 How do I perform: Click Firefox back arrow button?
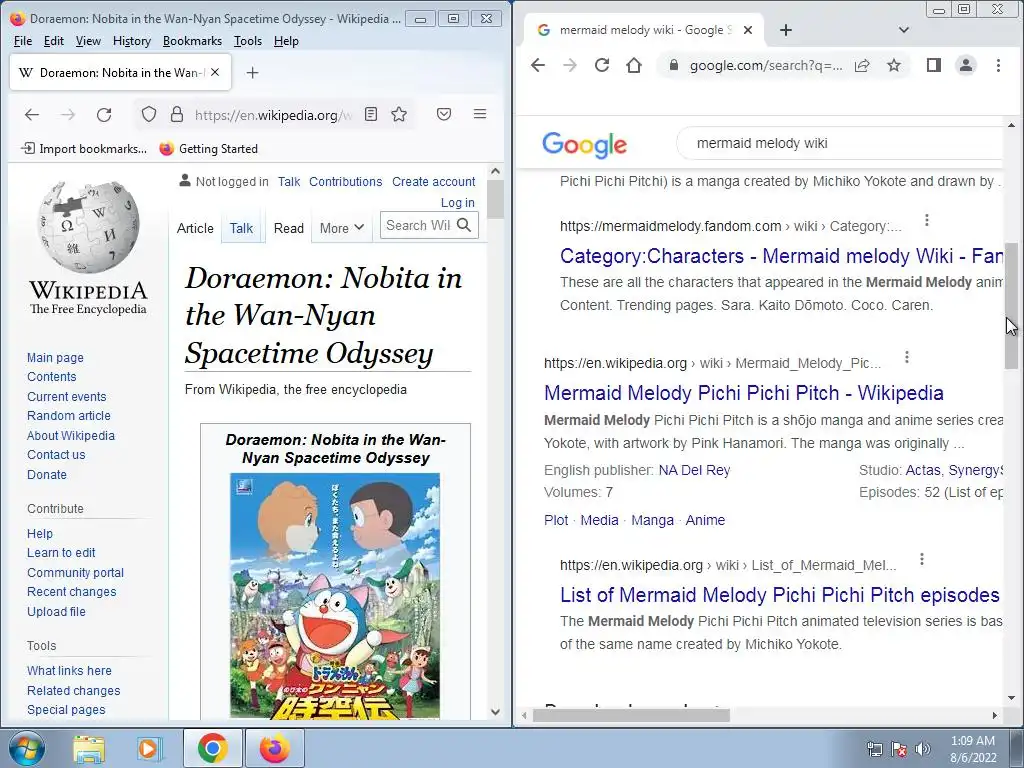point(31,115)
